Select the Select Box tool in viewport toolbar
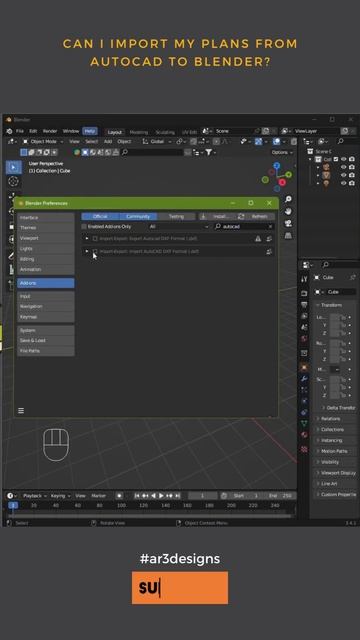 tap(13, 167)
